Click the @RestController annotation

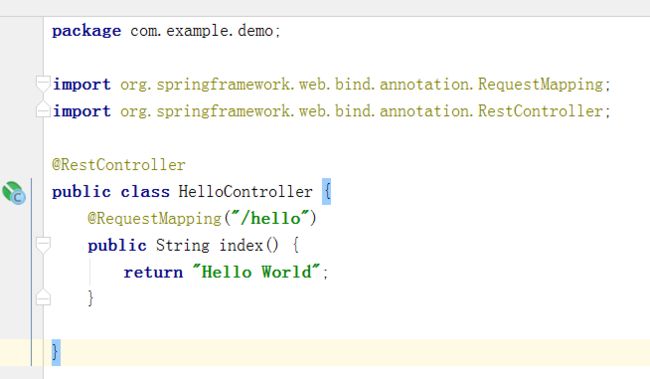pyautogui.click(x=119, y=165)
